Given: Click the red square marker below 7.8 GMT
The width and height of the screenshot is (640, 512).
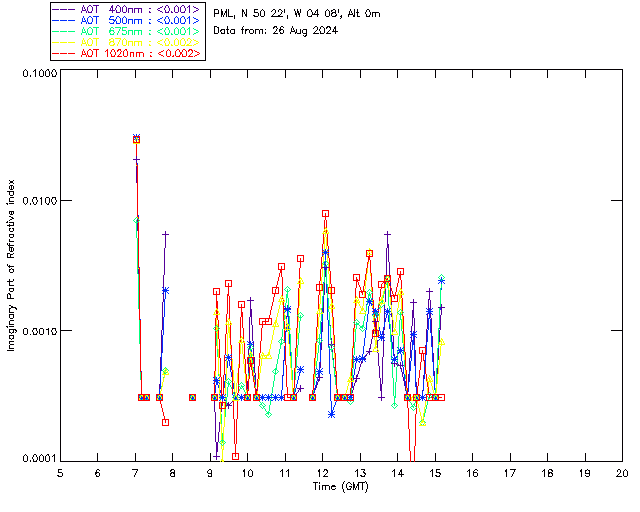Looking at the screenshot, I should point(165,422).
